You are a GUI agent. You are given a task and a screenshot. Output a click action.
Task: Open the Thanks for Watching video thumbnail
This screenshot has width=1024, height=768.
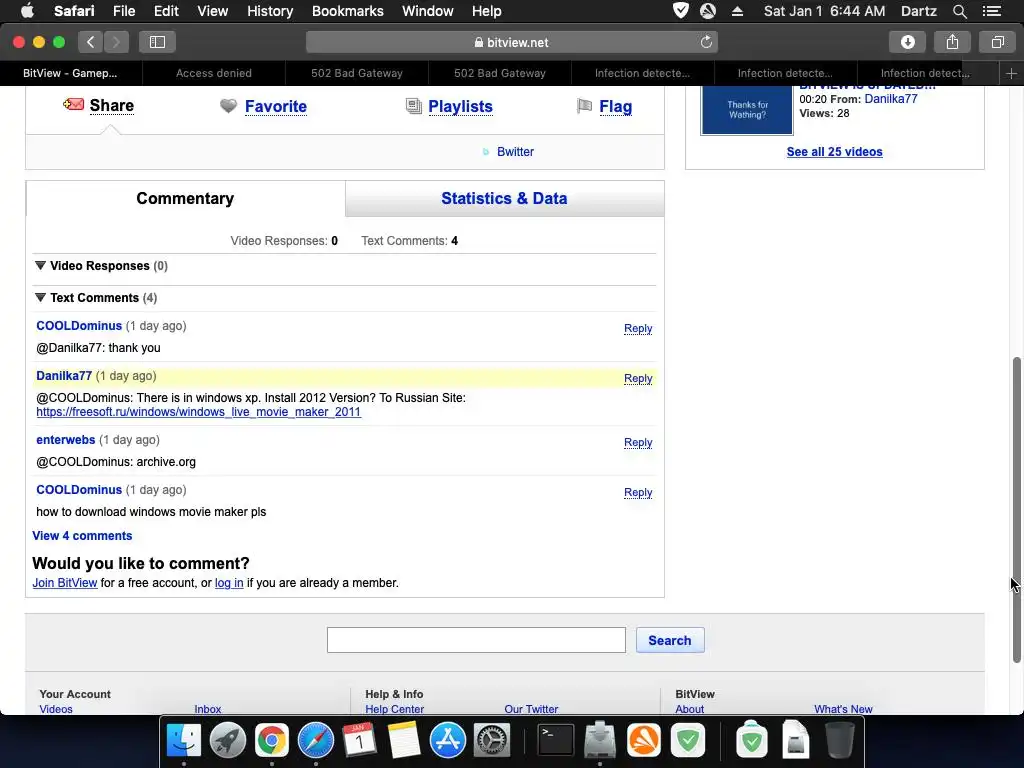(x=747, y=110)
